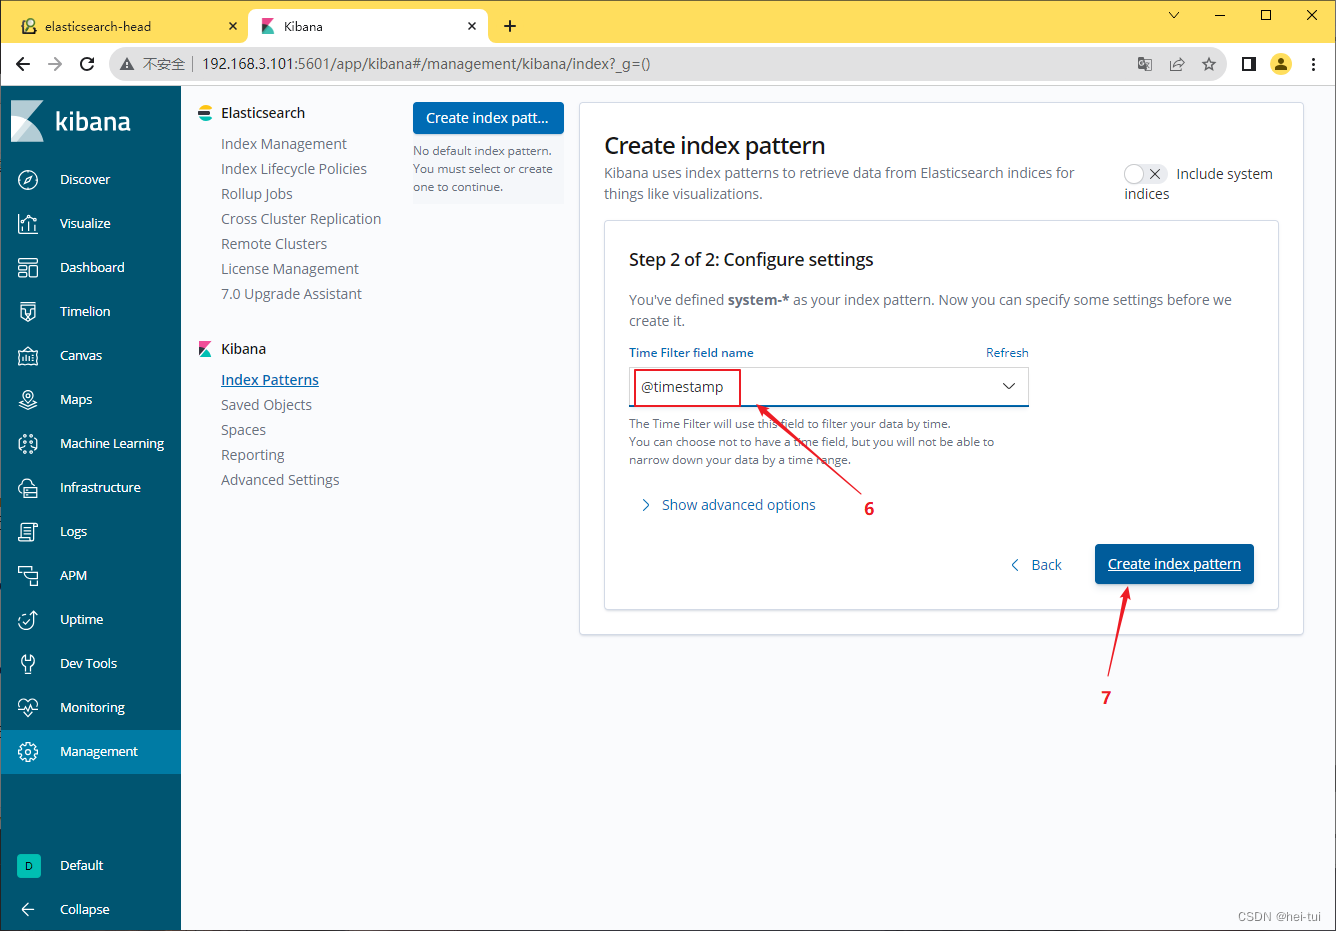Click the browser address bar URL

[427, 64]
